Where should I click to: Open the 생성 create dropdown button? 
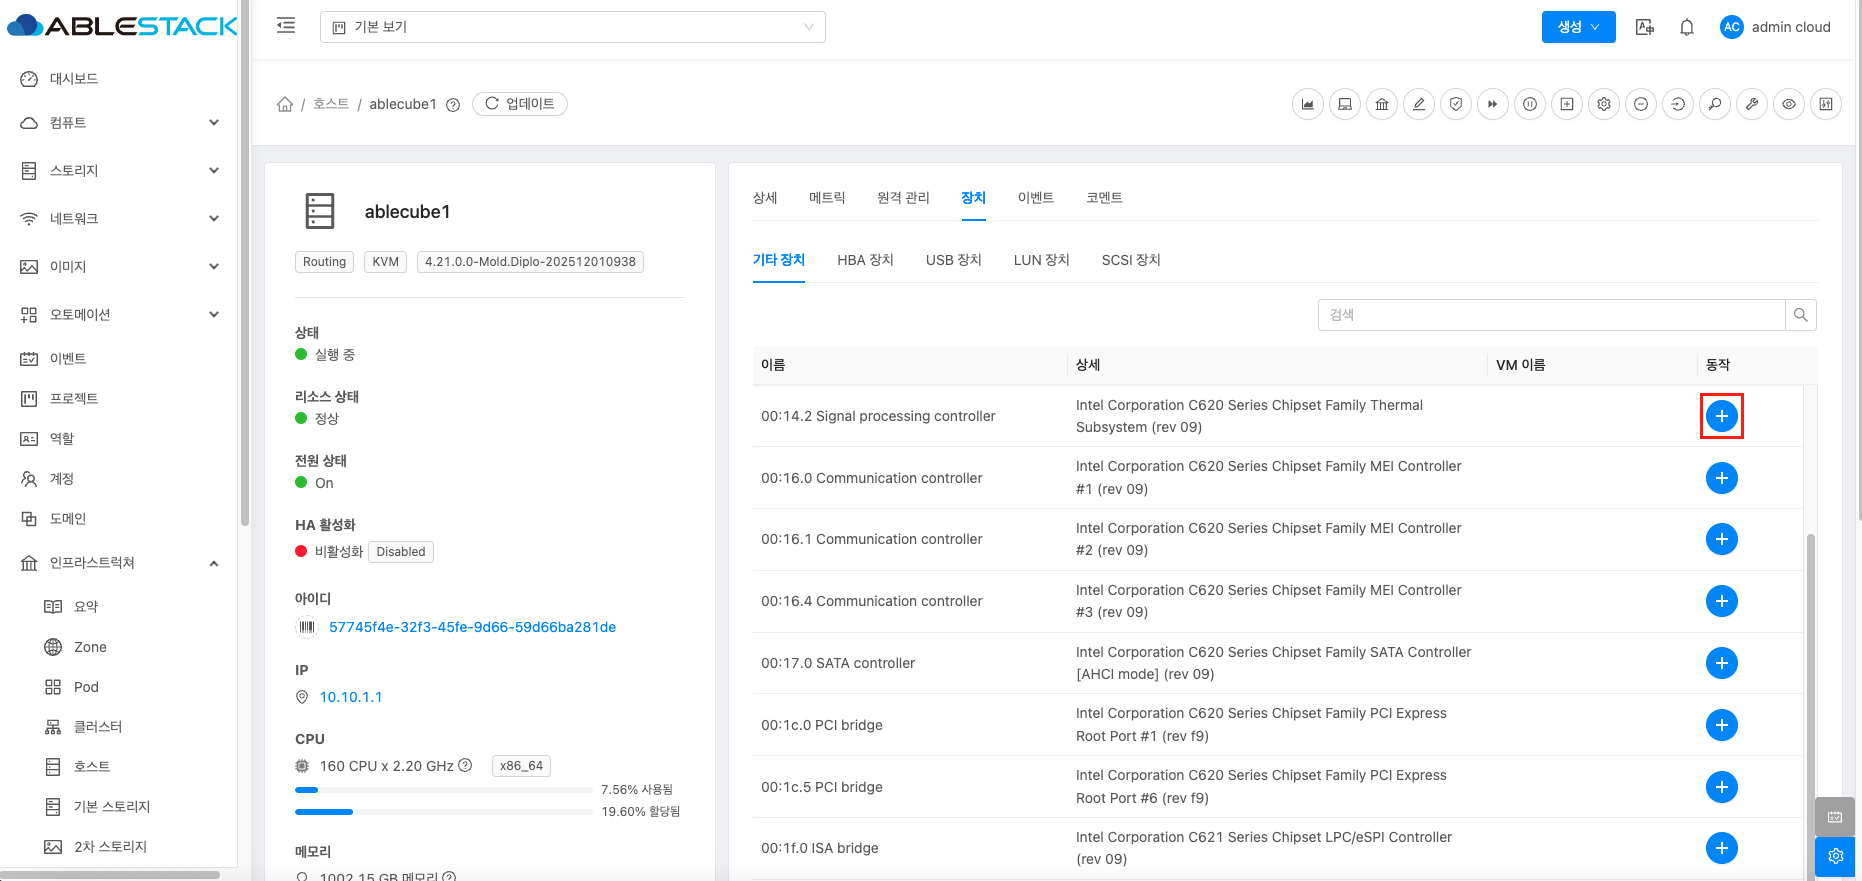pyautogui.click(x=1578, y=27)
